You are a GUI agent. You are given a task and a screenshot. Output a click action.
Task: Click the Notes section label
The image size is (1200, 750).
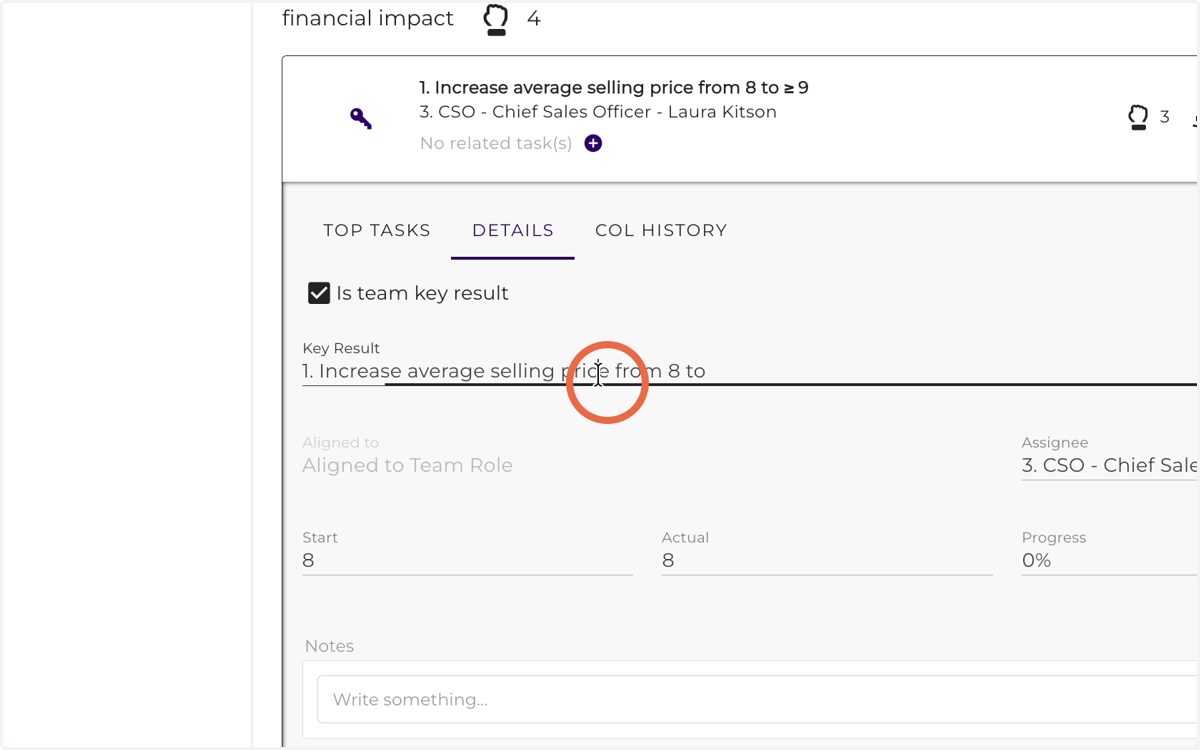pyautogui.click(x=329, y=646)
